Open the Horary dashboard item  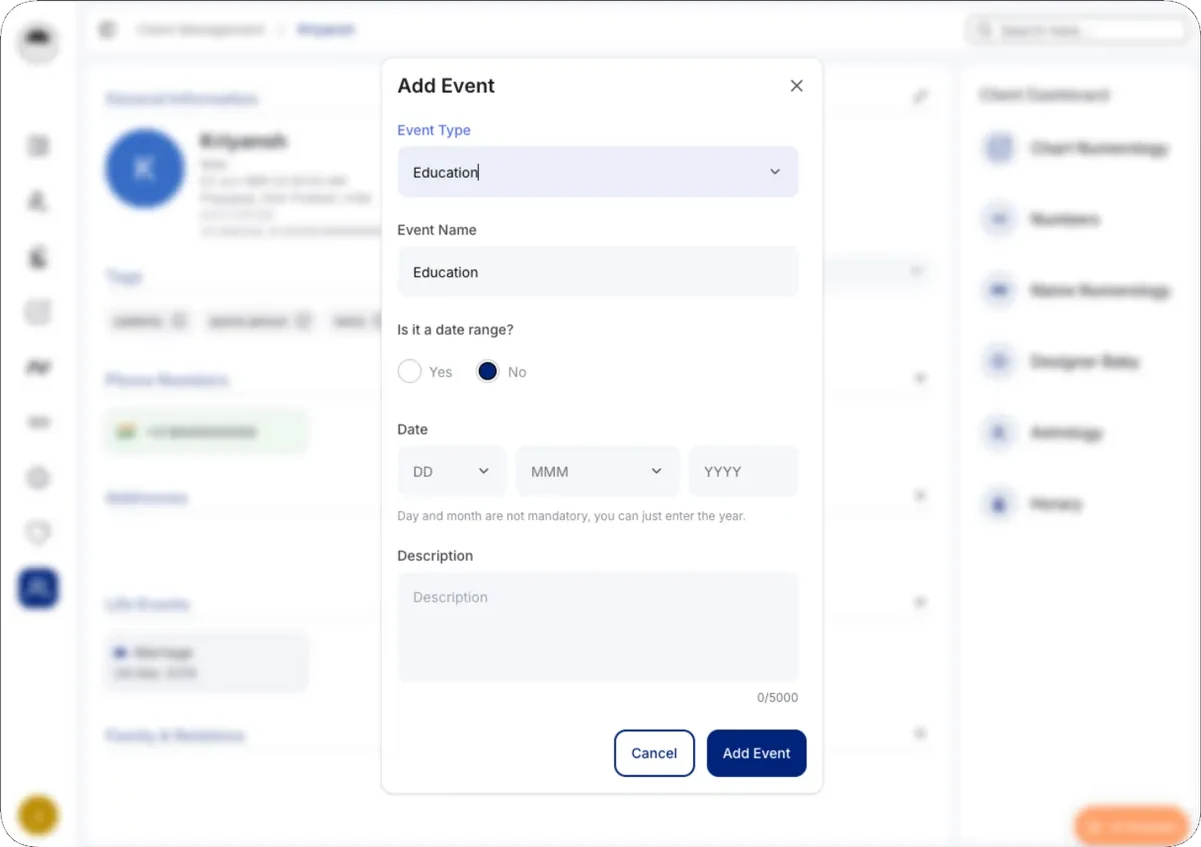point(1033,503)
